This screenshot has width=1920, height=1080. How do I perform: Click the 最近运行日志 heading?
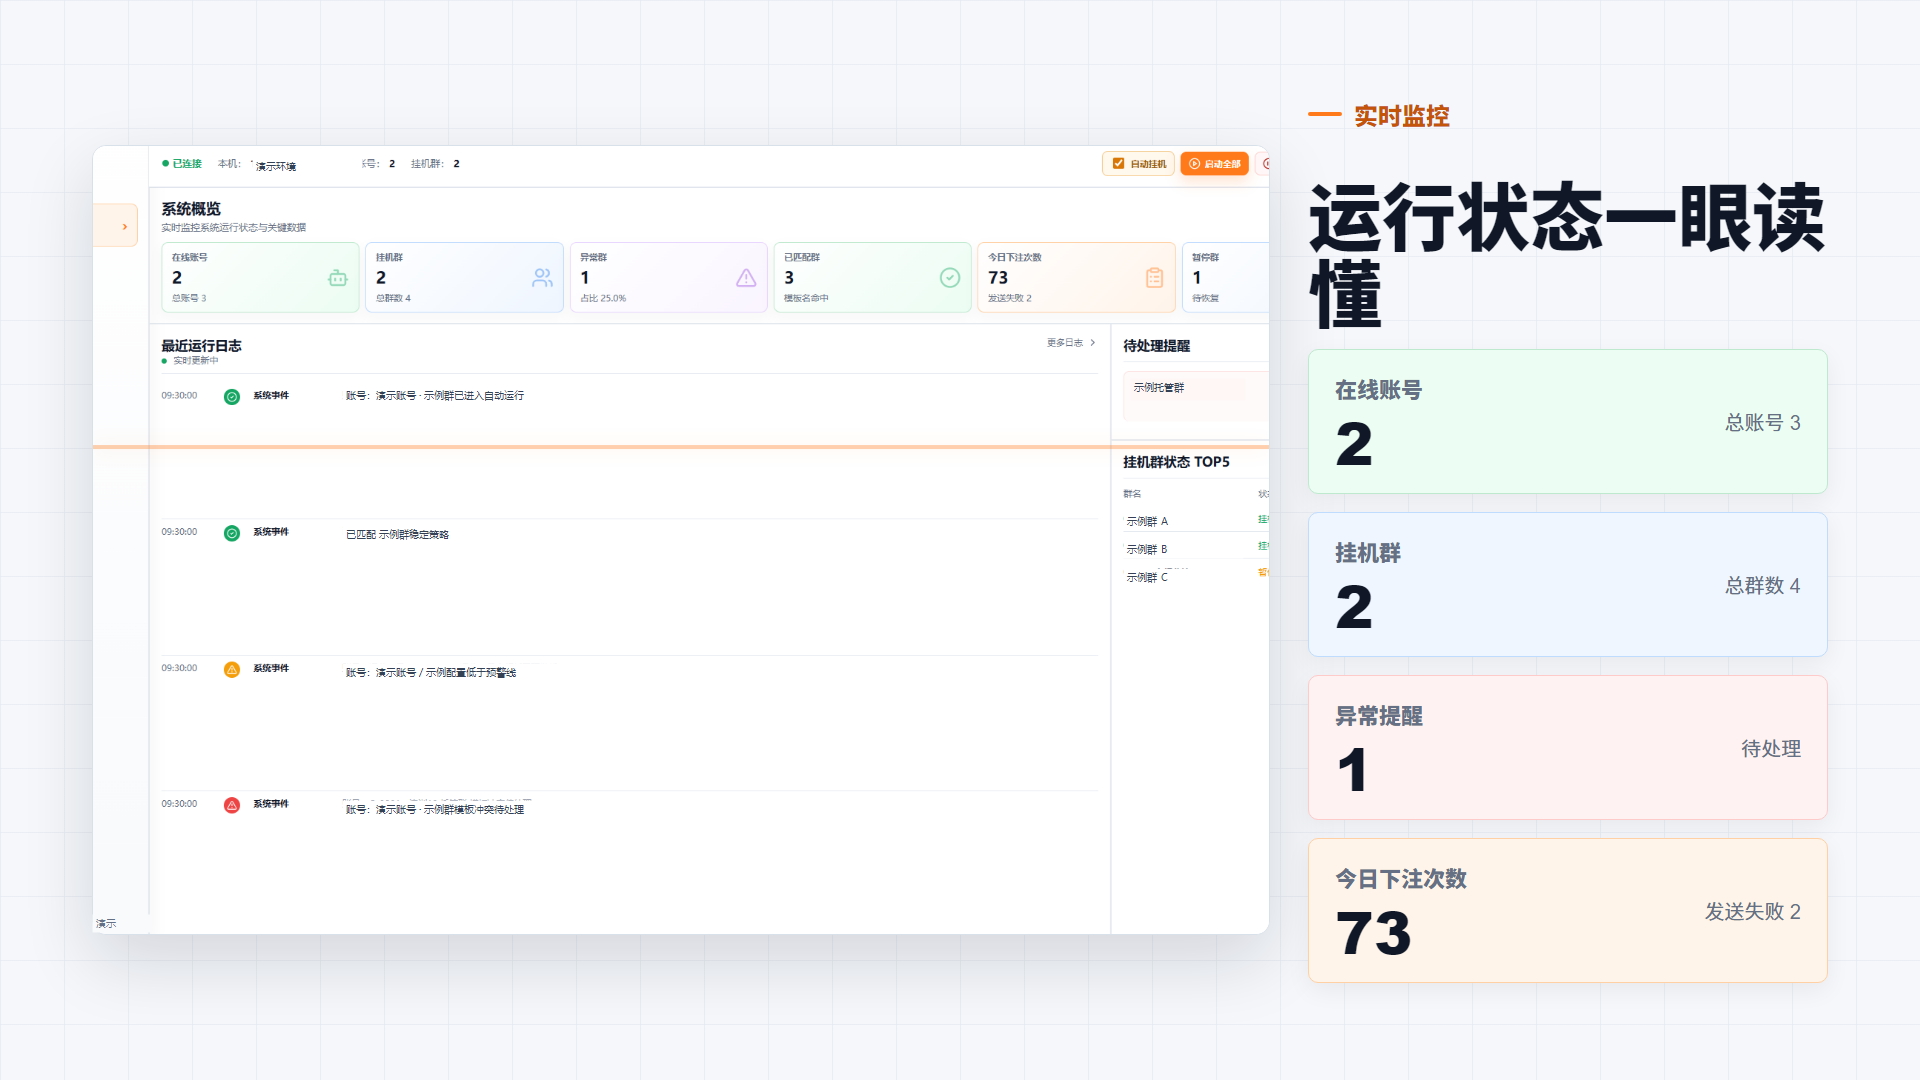coord(201,346)
